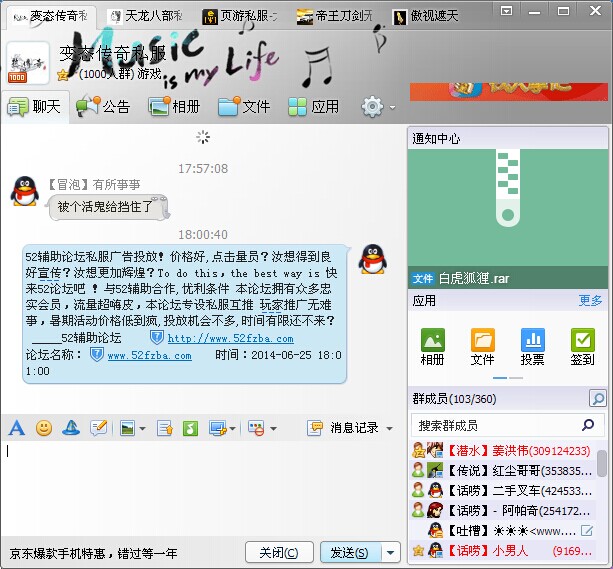Click the message blocking settings icon
This screenshot has width=613, height=569.
tap(256, 429)
